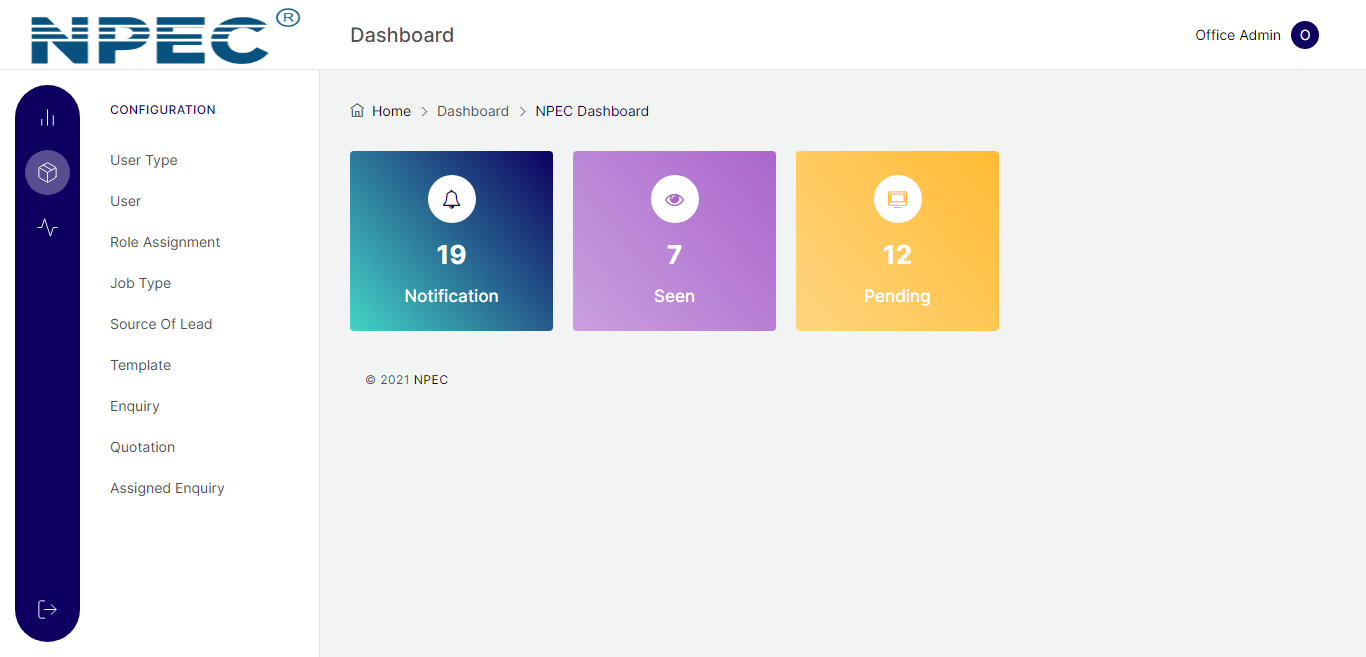Image resolution: width=1366 pixels, height=657 pixels.
Task: Open the Office Admin avatar circle
Action: tap(1304, 35)
